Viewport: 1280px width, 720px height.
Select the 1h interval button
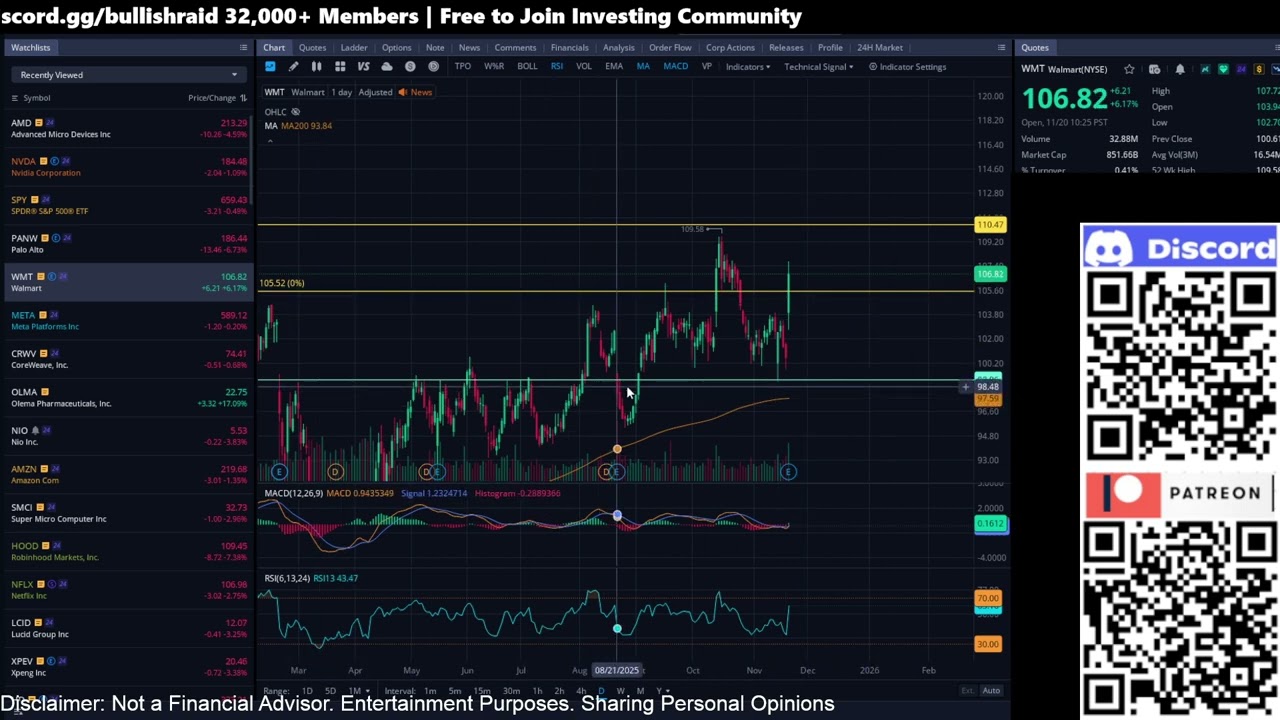pos(537,691)
